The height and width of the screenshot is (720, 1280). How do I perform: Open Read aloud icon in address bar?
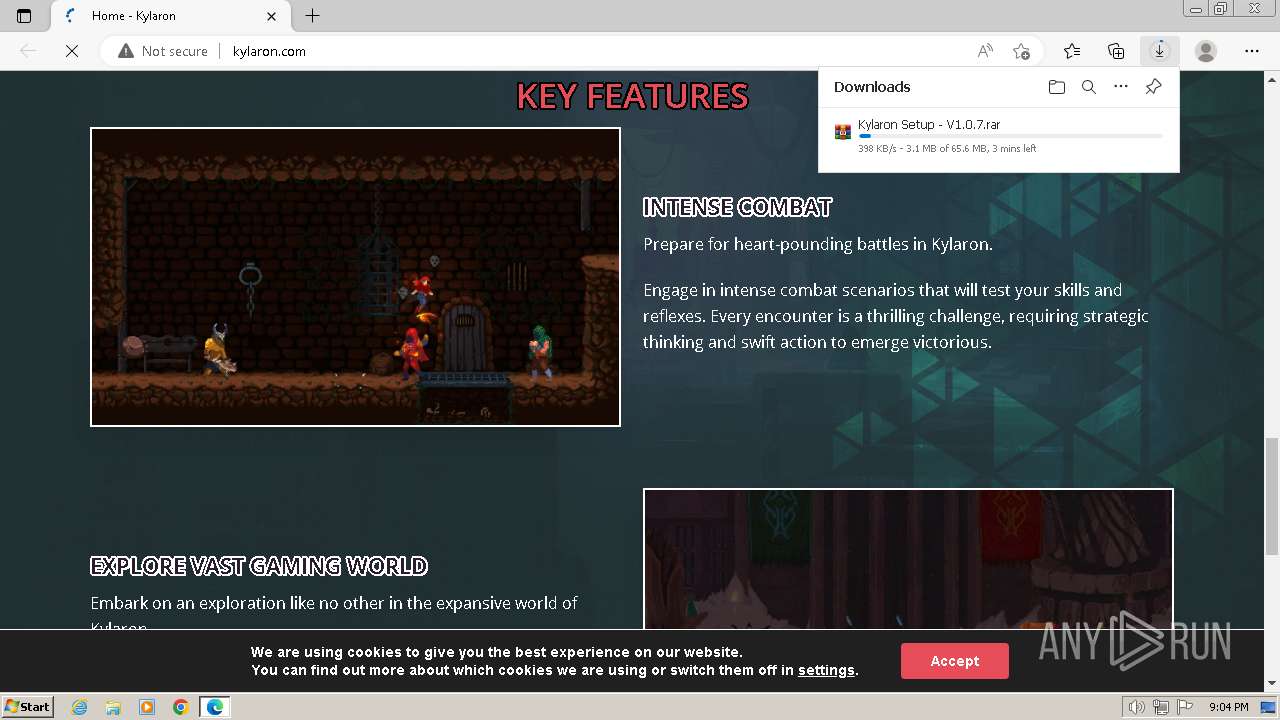(985, 51)
